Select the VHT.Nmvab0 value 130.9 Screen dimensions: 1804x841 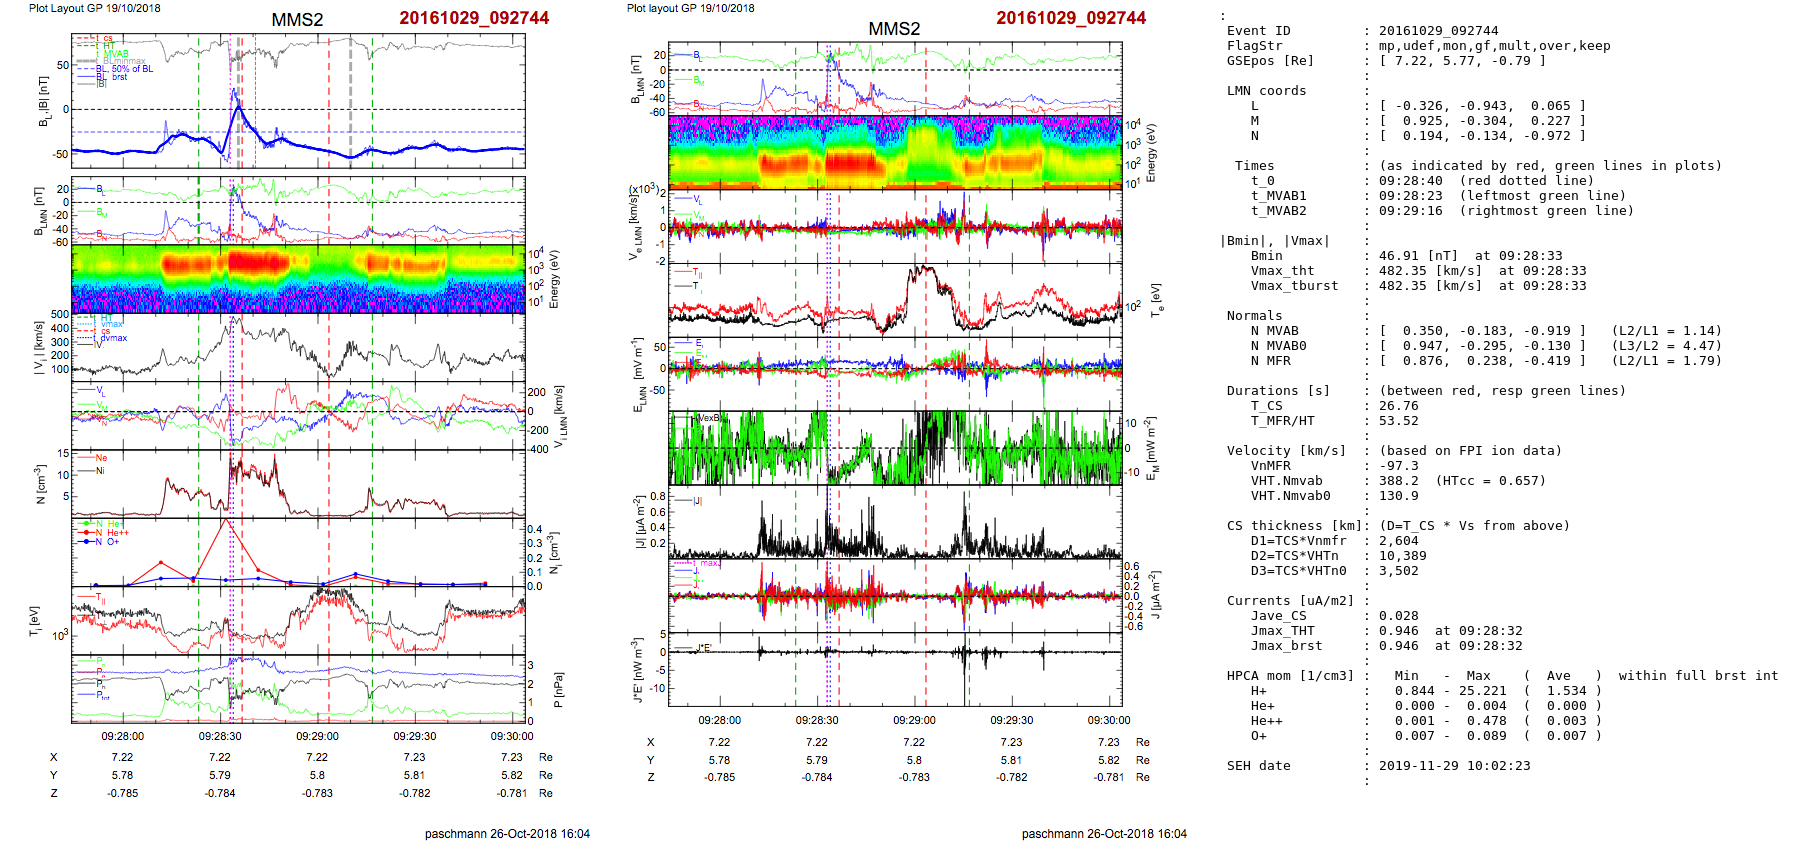coord(1398,496)
